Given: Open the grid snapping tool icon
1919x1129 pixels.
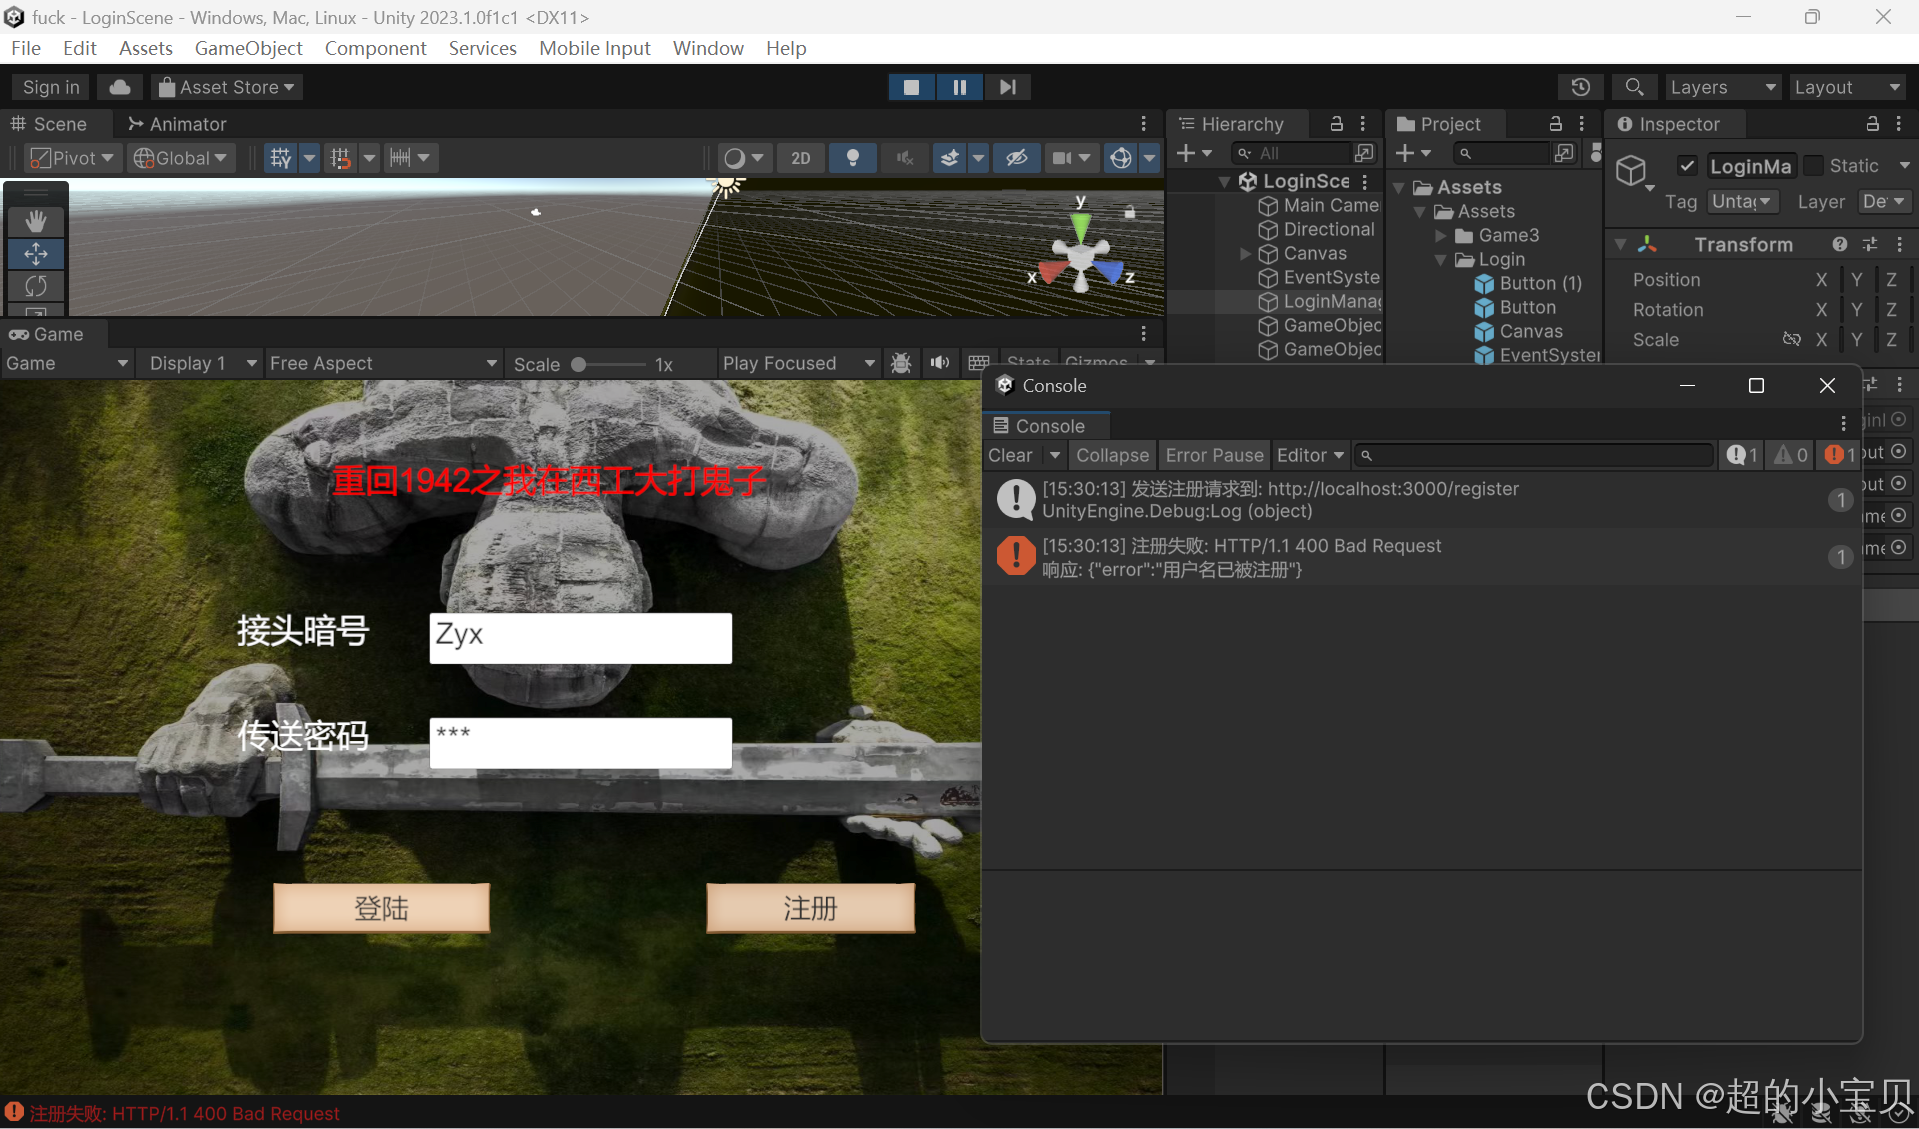Looking at the screenshot, I should click(x=280, y=158).
